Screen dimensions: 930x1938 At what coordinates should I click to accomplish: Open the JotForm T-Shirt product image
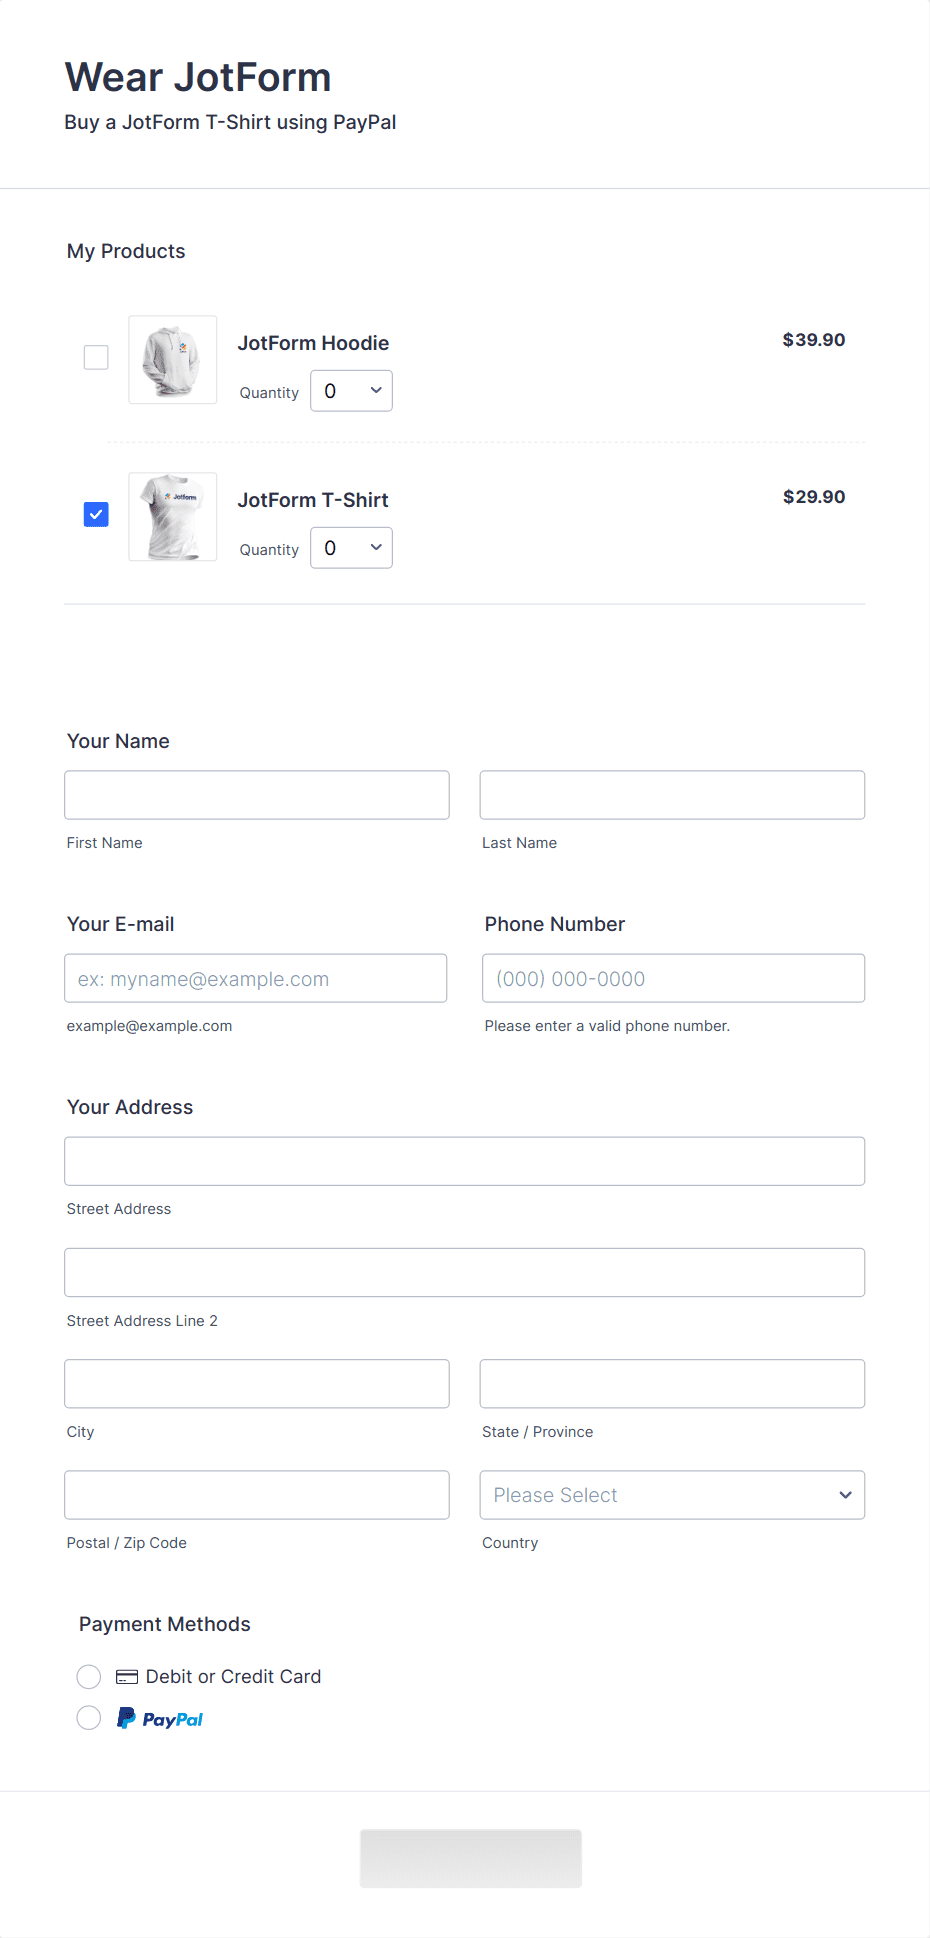pyautogui.click(x=173, y=517)
